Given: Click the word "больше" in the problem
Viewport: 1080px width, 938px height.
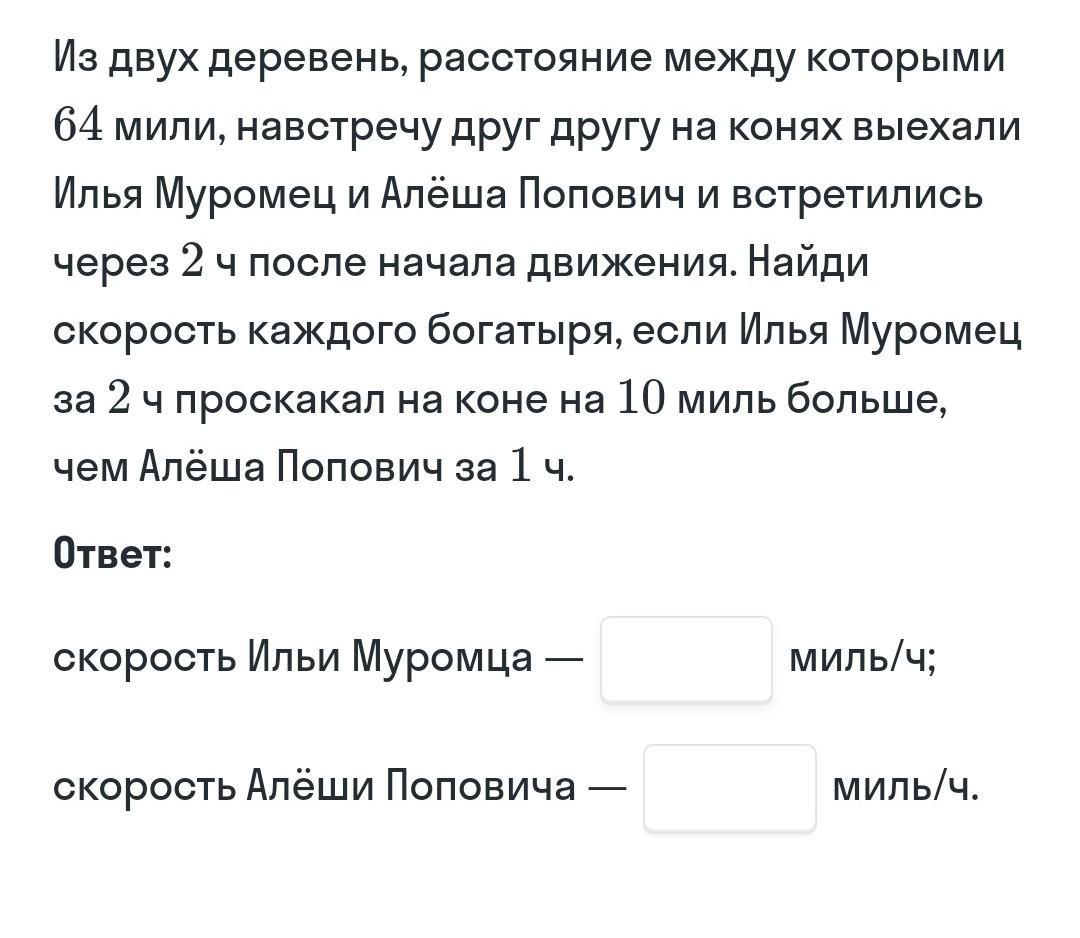Looking at the screenshot, I should pyautogui.click(x=864, y=399).
